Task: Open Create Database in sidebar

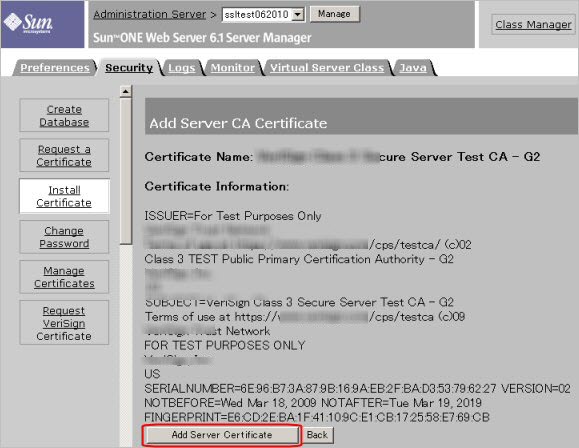Action: coord(64,115)
